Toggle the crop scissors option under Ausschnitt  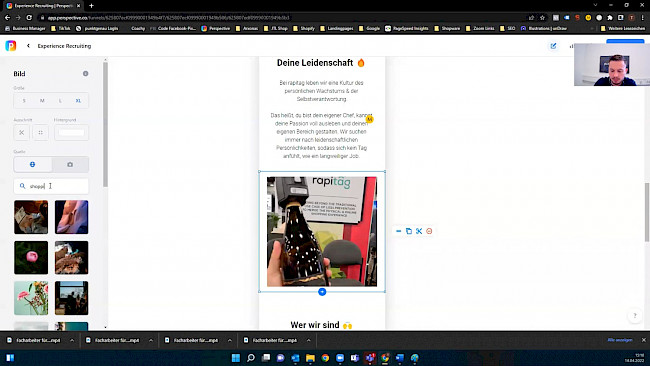[x=22, y=133]
